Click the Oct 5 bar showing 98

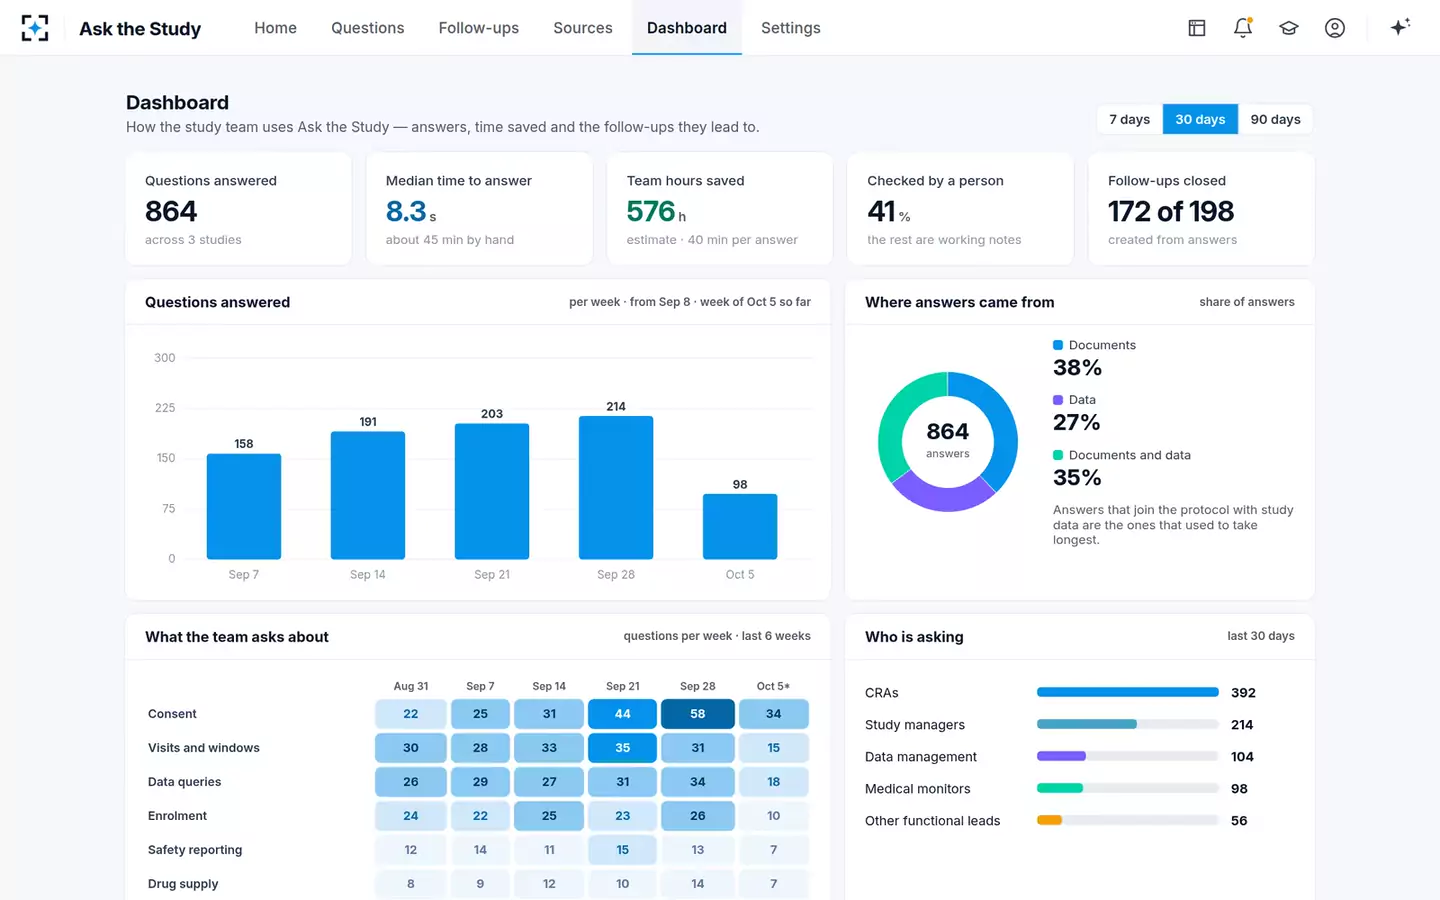(740, 526)
